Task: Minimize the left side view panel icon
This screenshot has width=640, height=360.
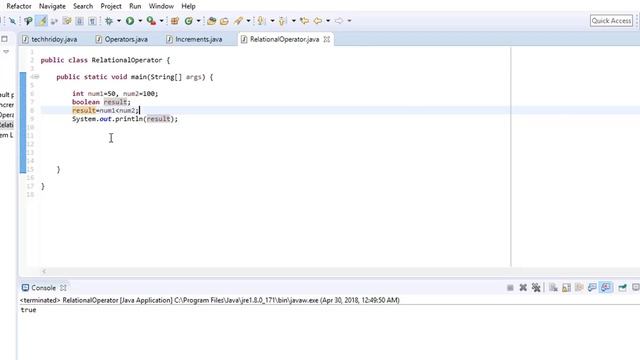Action: coord(4,39)
